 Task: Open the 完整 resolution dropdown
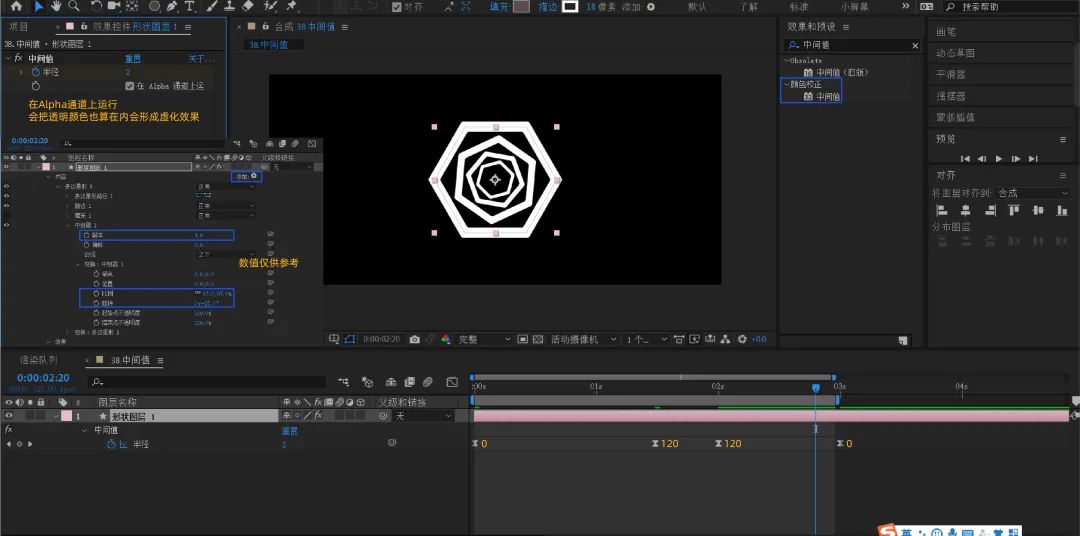(485, 339)
